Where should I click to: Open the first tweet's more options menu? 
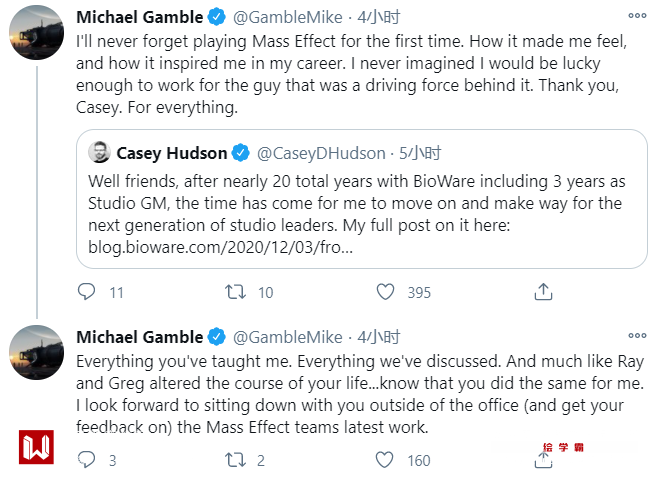point(636,17)
